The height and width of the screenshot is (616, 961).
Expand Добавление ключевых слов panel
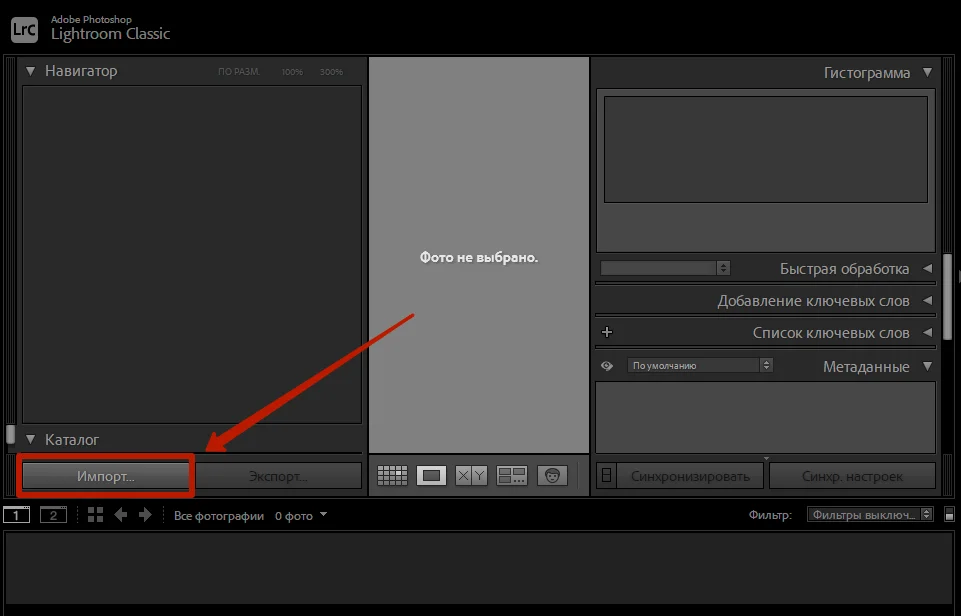click(927, 300)
